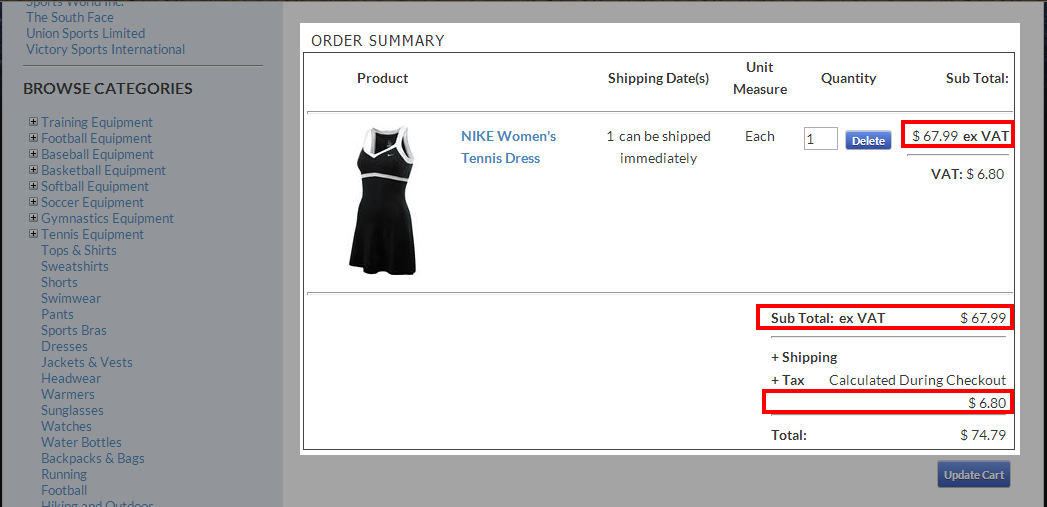Expand the Baseball Equipment category
Image resolution: width=1047 pixels, height=507 pixels.
coord(33,154)
